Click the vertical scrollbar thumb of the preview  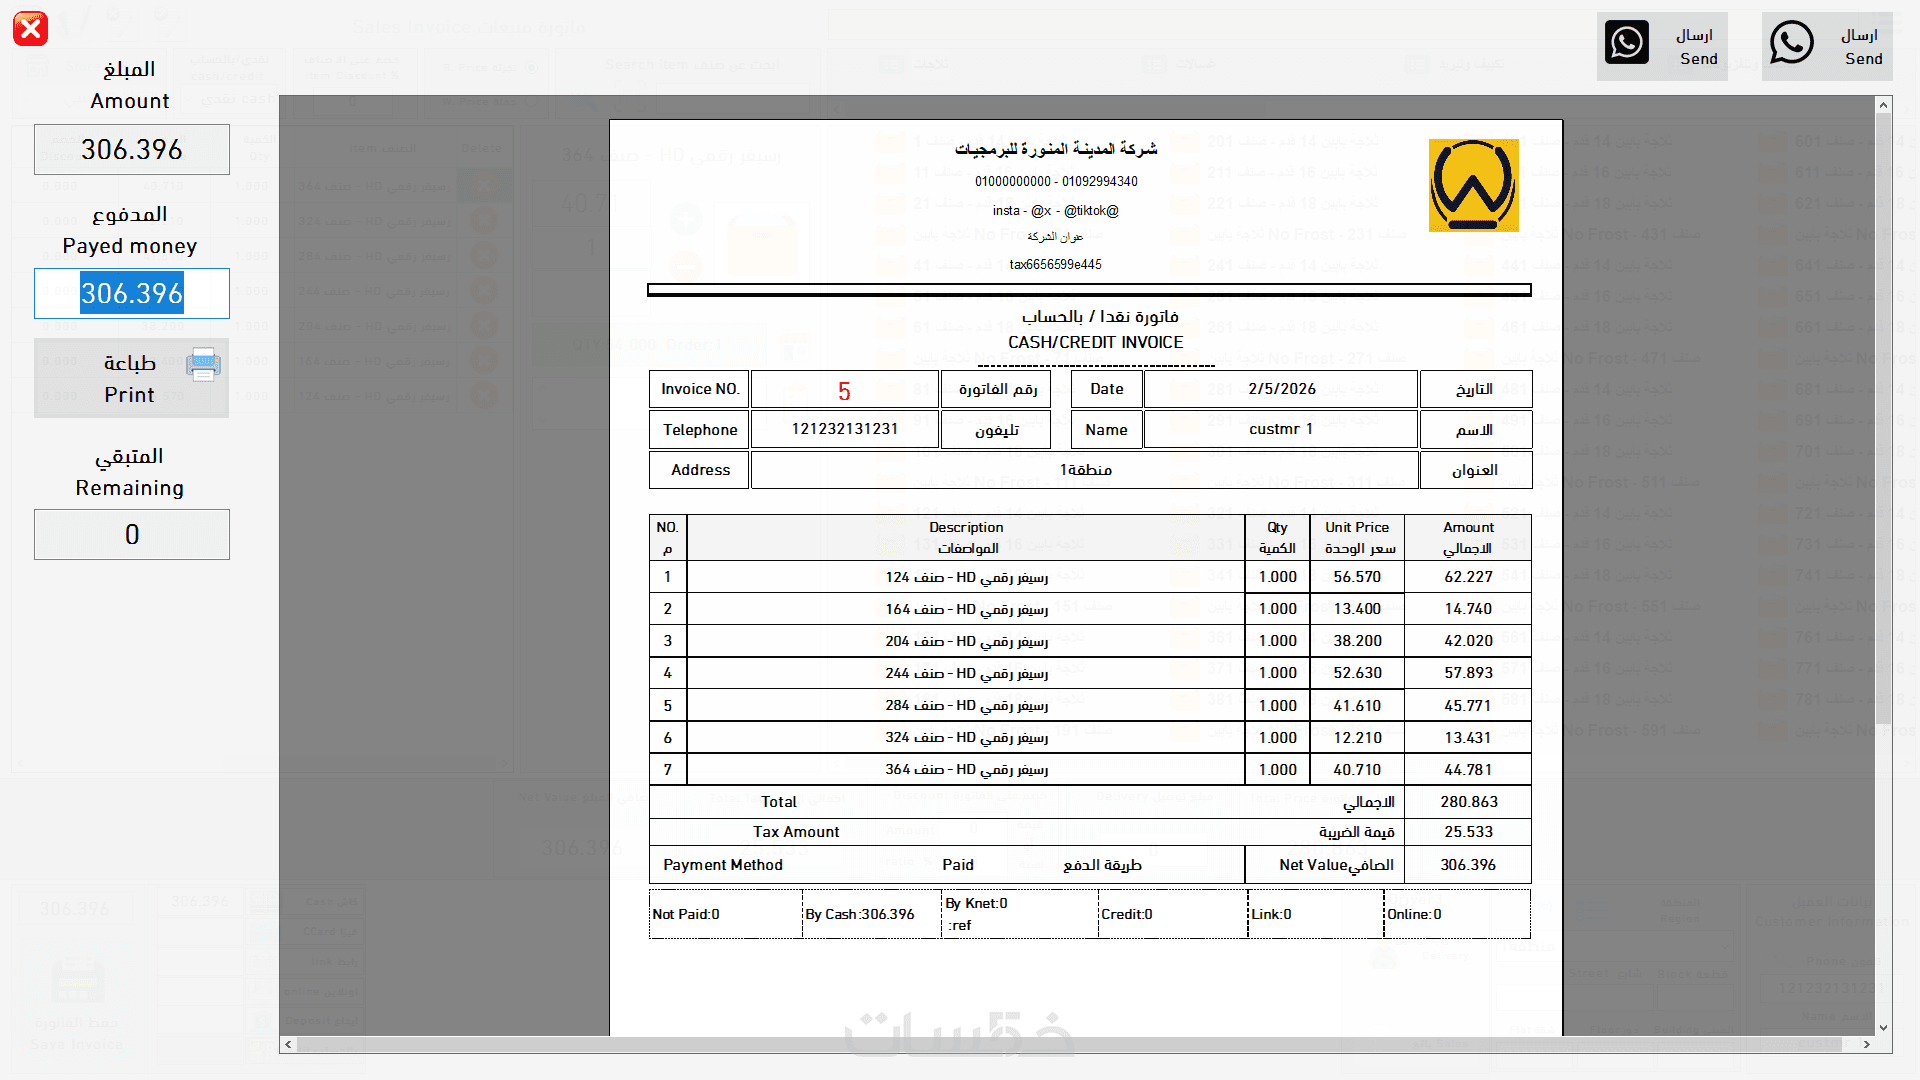click(x=1883, y=420)
